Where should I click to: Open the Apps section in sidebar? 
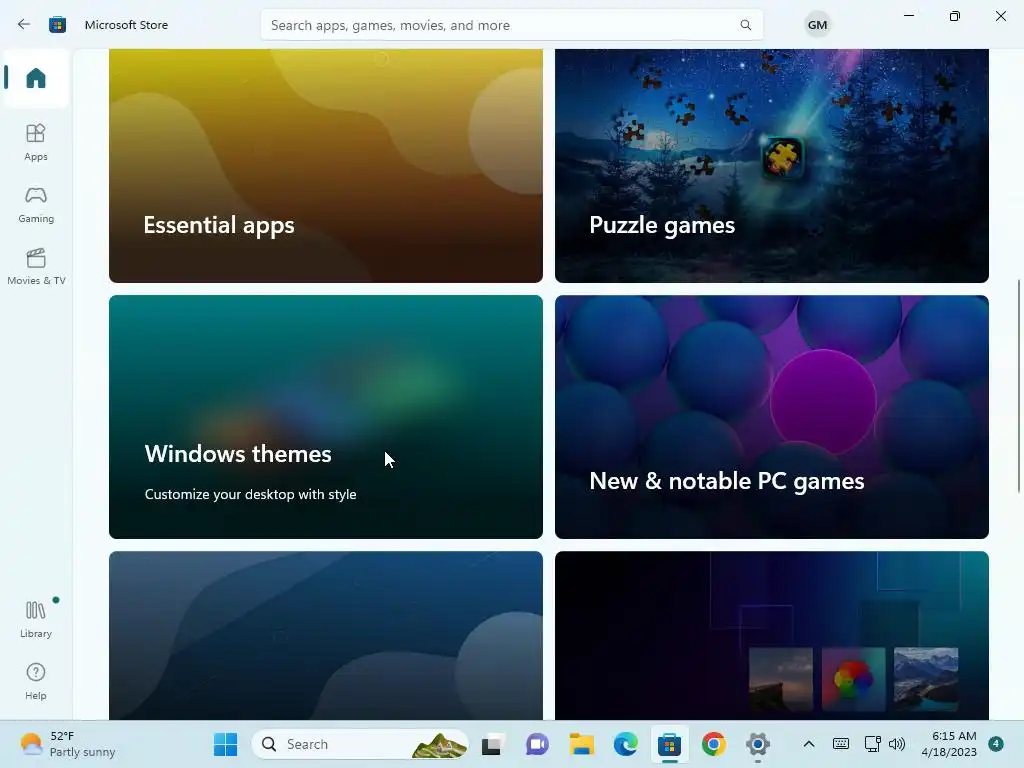pos(36,142)
